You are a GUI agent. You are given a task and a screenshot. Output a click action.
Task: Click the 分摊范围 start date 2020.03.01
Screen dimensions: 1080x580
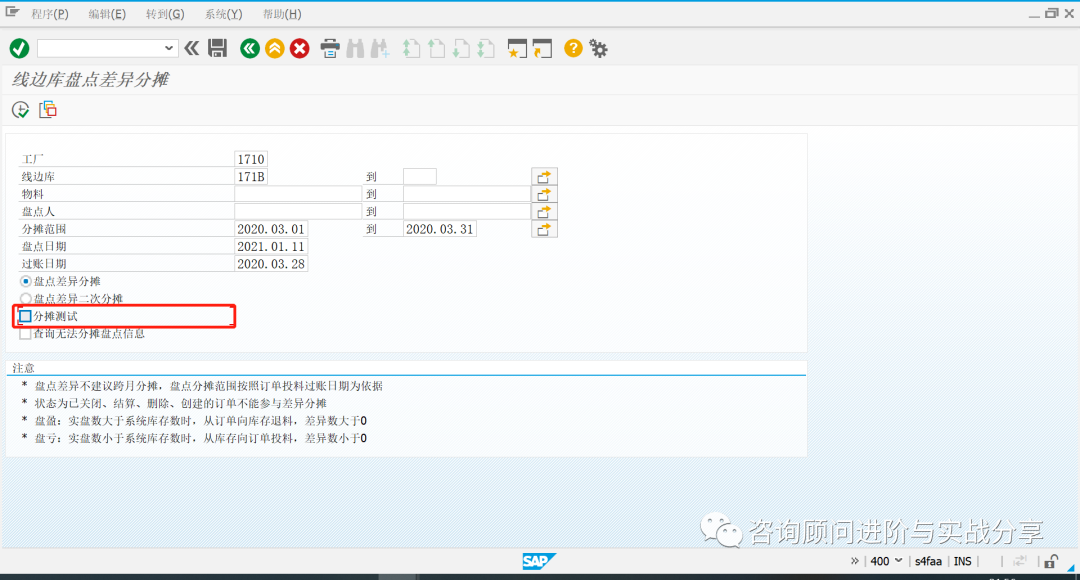(271, 229)
